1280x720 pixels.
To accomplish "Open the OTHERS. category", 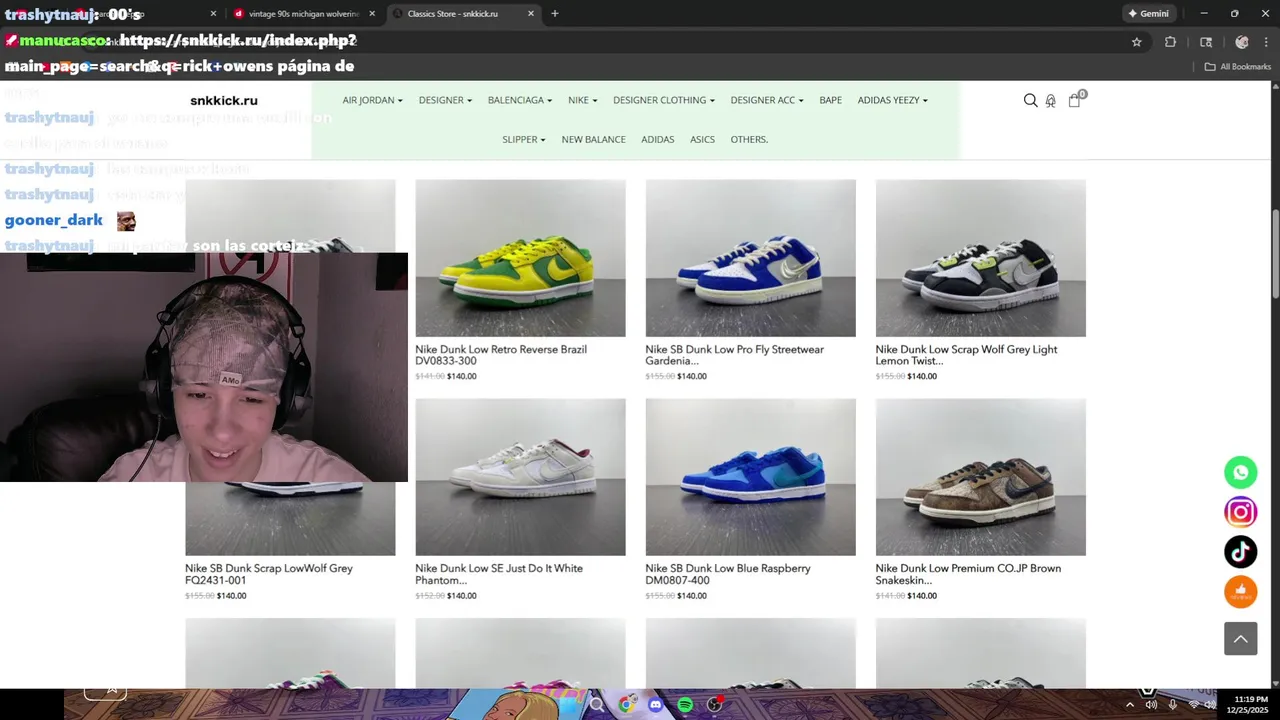I will click(x=749, y=139).
